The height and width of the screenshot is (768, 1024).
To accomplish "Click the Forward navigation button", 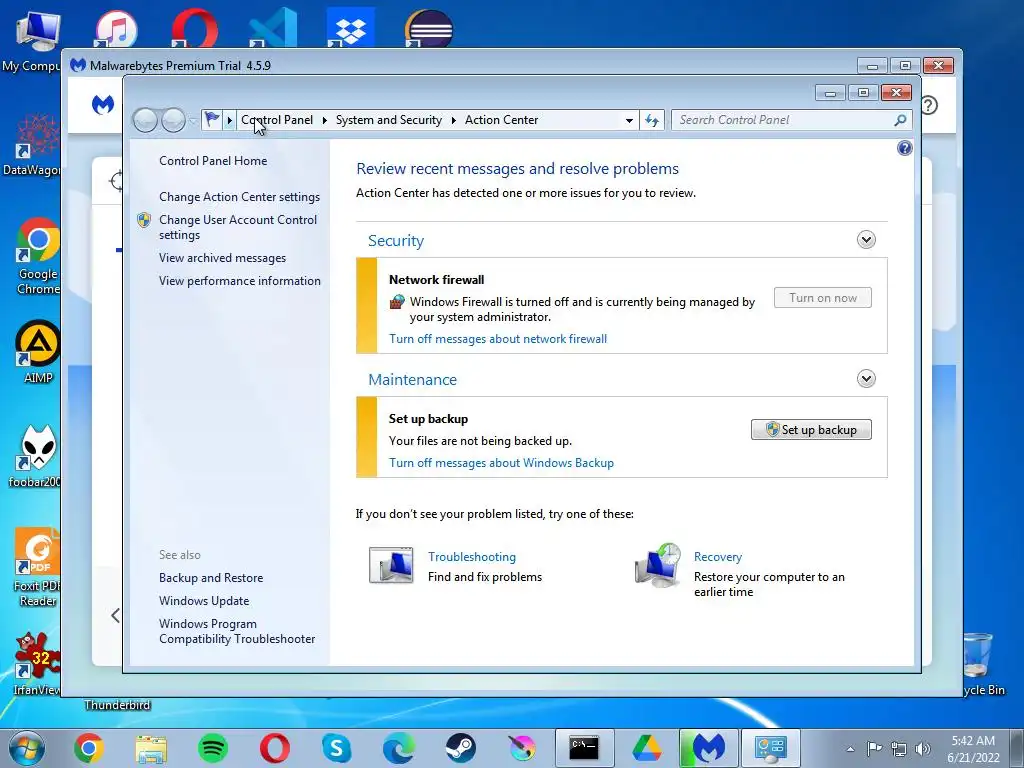I will (x=173, y=120).
